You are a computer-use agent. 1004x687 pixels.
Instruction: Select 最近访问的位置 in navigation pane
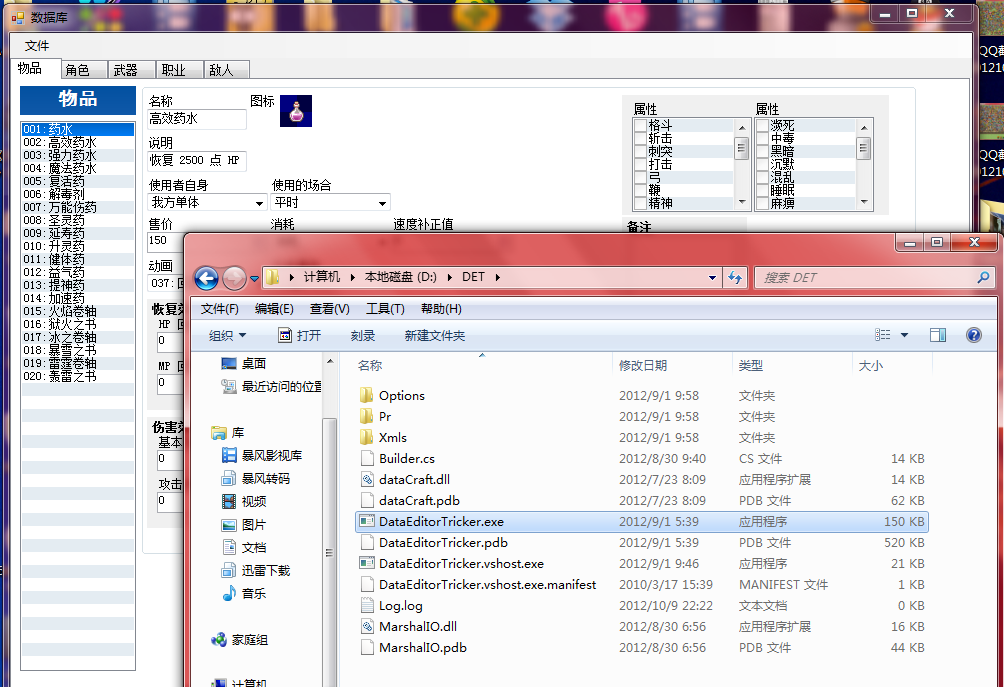click(x=271, y=387)
